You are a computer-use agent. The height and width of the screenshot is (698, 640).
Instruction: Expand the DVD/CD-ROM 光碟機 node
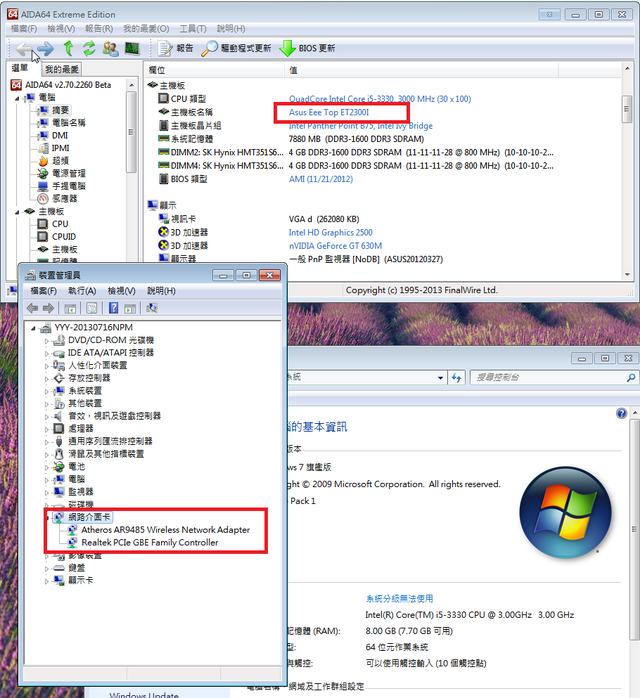(47, 341)
